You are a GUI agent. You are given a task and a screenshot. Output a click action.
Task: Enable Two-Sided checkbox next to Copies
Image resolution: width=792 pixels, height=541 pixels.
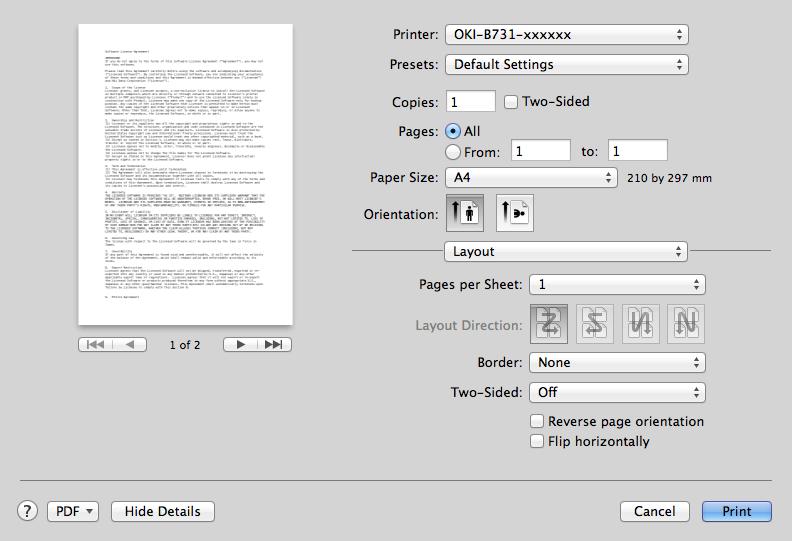[511, 102]
